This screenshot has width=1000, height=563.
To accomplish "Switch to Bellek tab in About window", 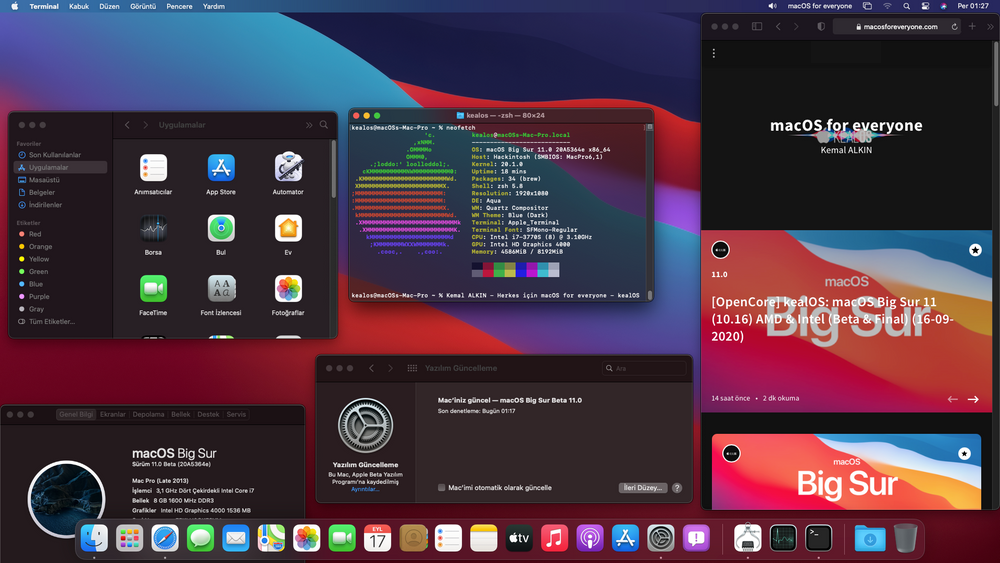I will (x=180, y=414).
